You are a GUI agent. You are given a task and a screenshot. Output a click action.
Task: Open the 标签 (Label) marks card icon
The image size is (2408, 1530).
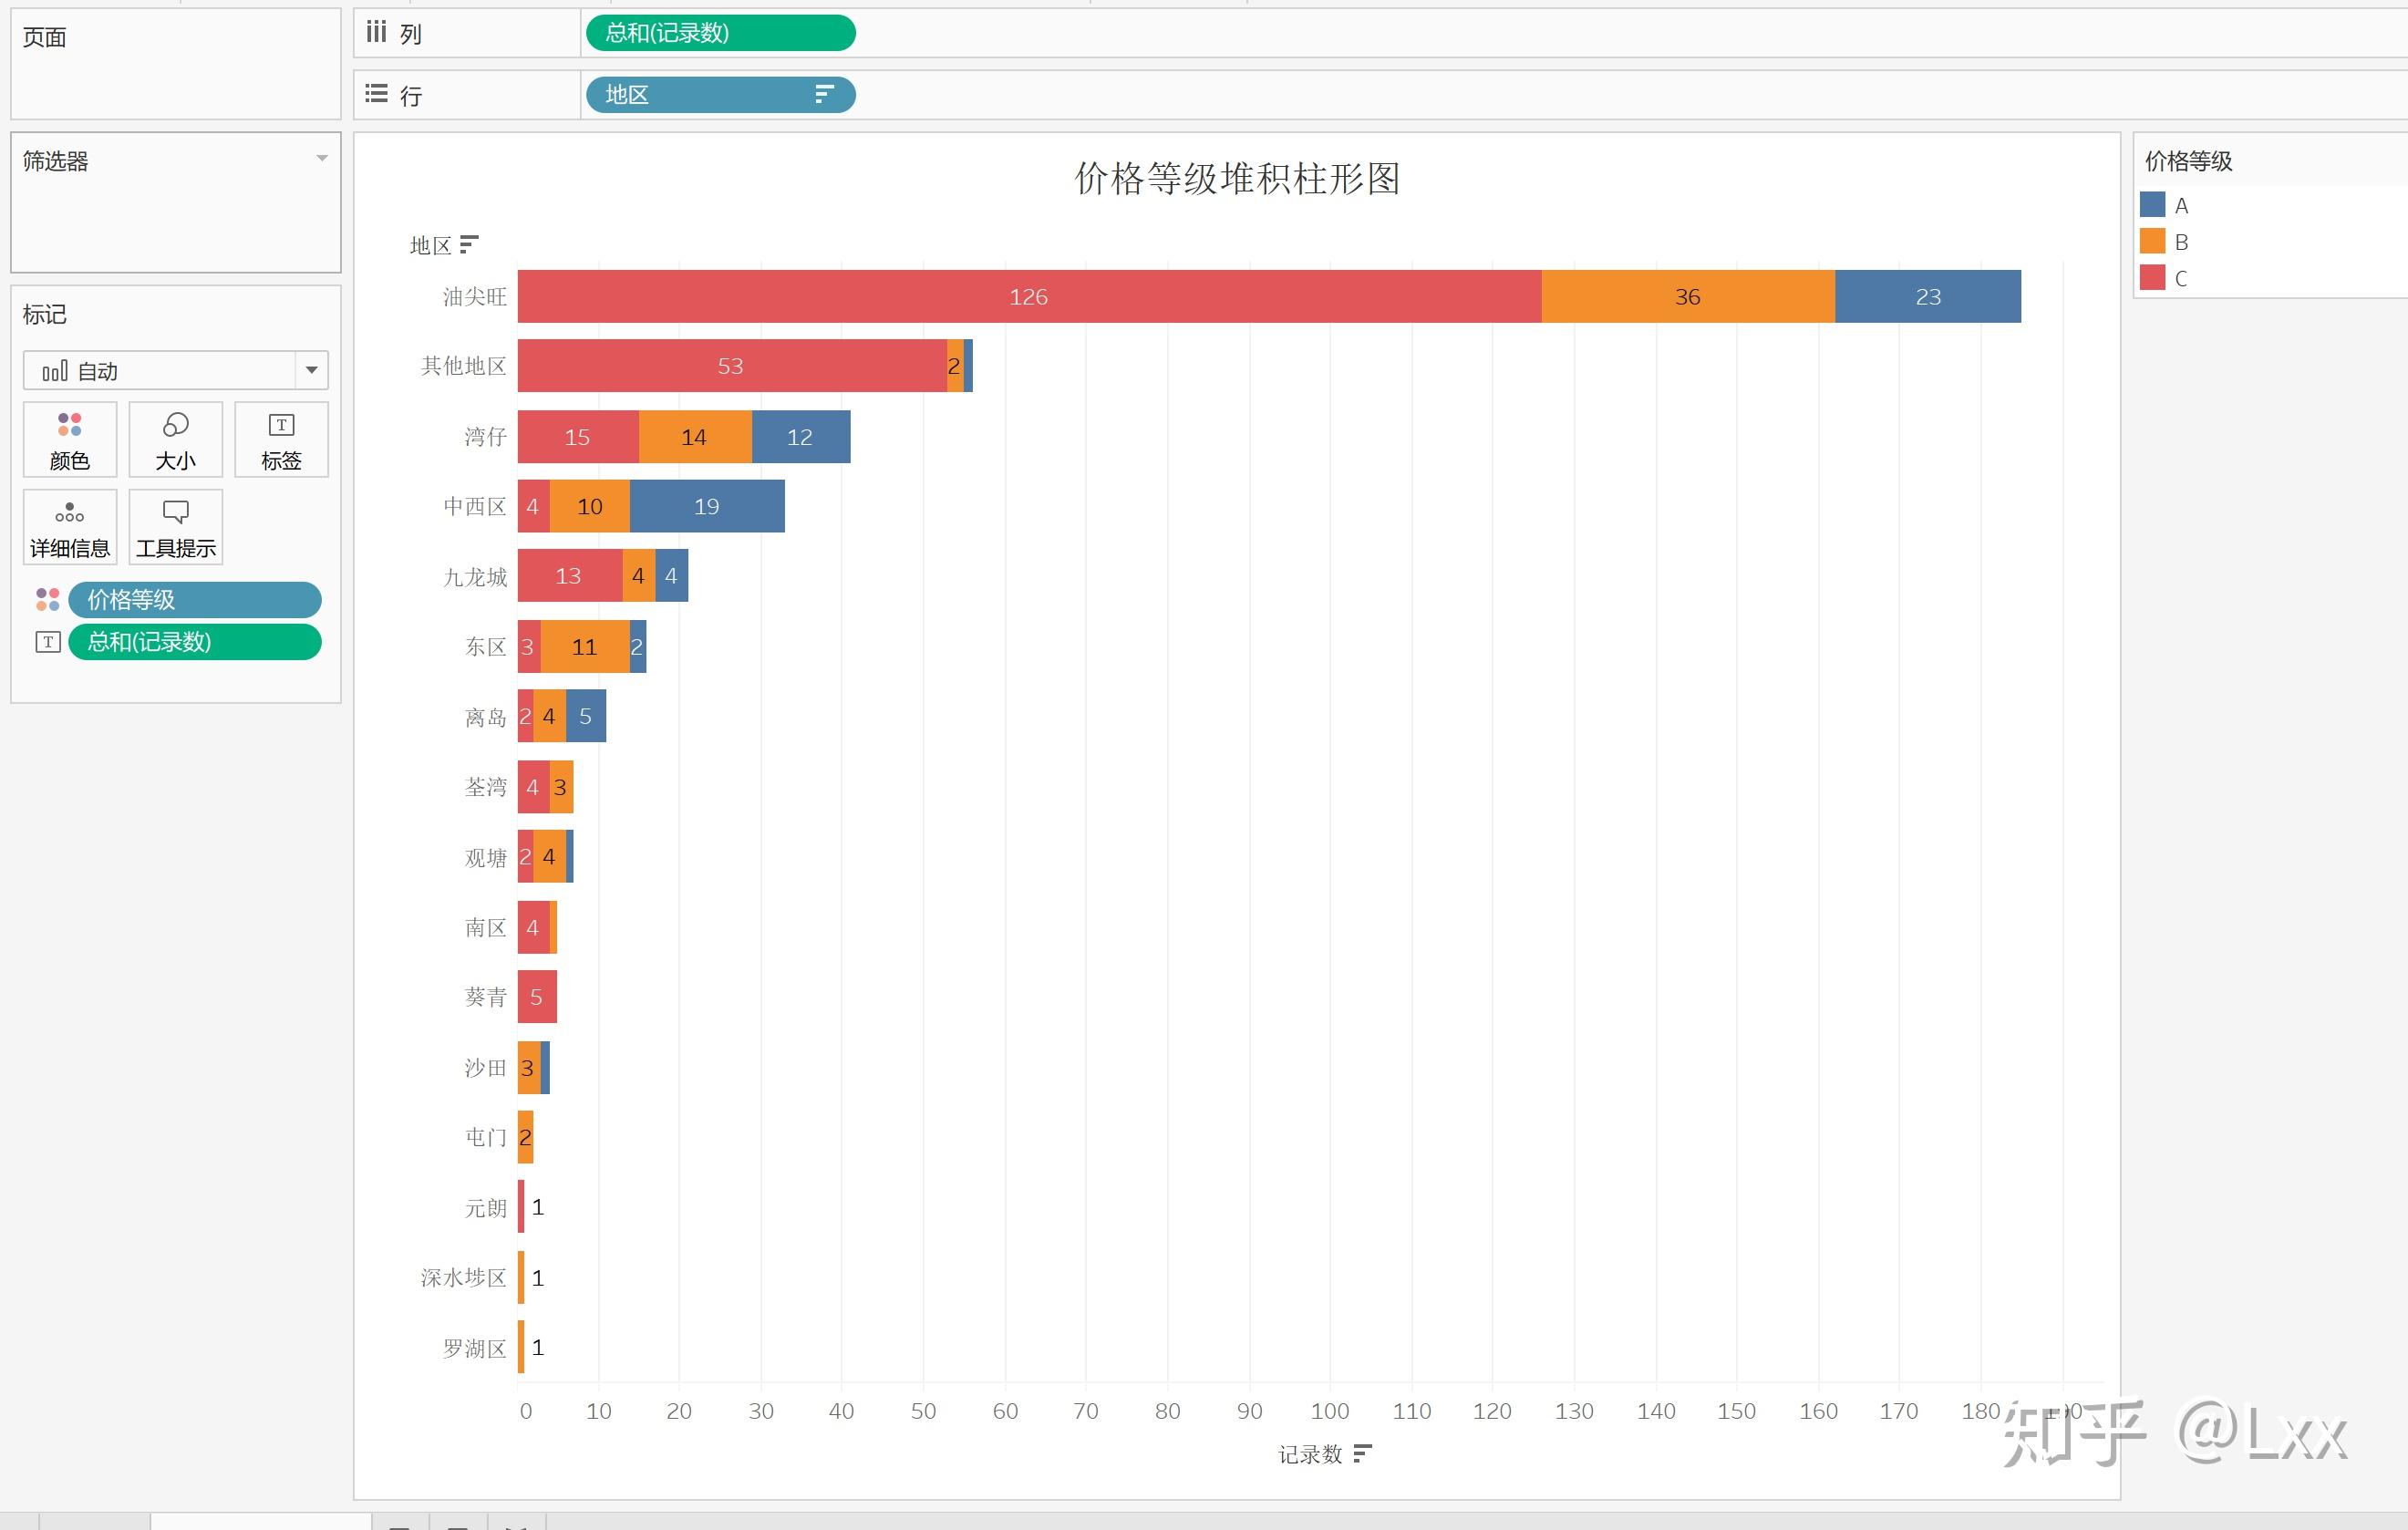pos(281,438)
